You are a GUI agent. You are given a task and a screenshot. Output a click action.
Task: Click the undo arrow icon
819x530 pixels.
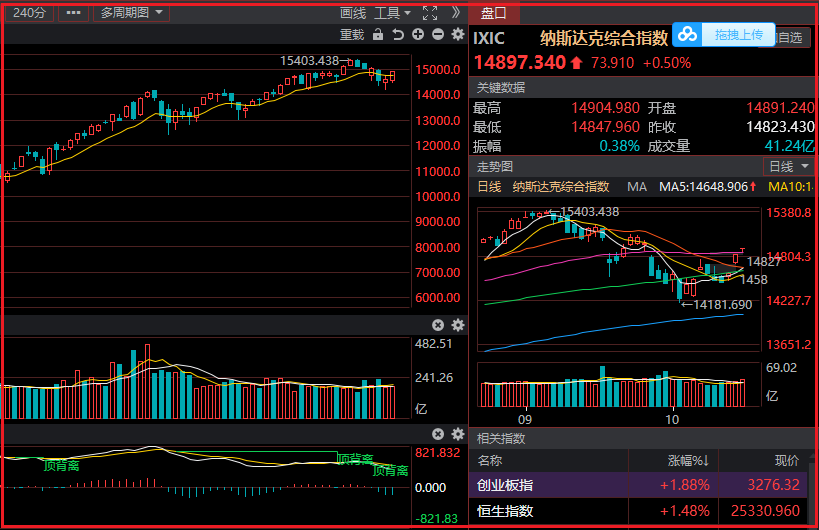pos(398,34)
